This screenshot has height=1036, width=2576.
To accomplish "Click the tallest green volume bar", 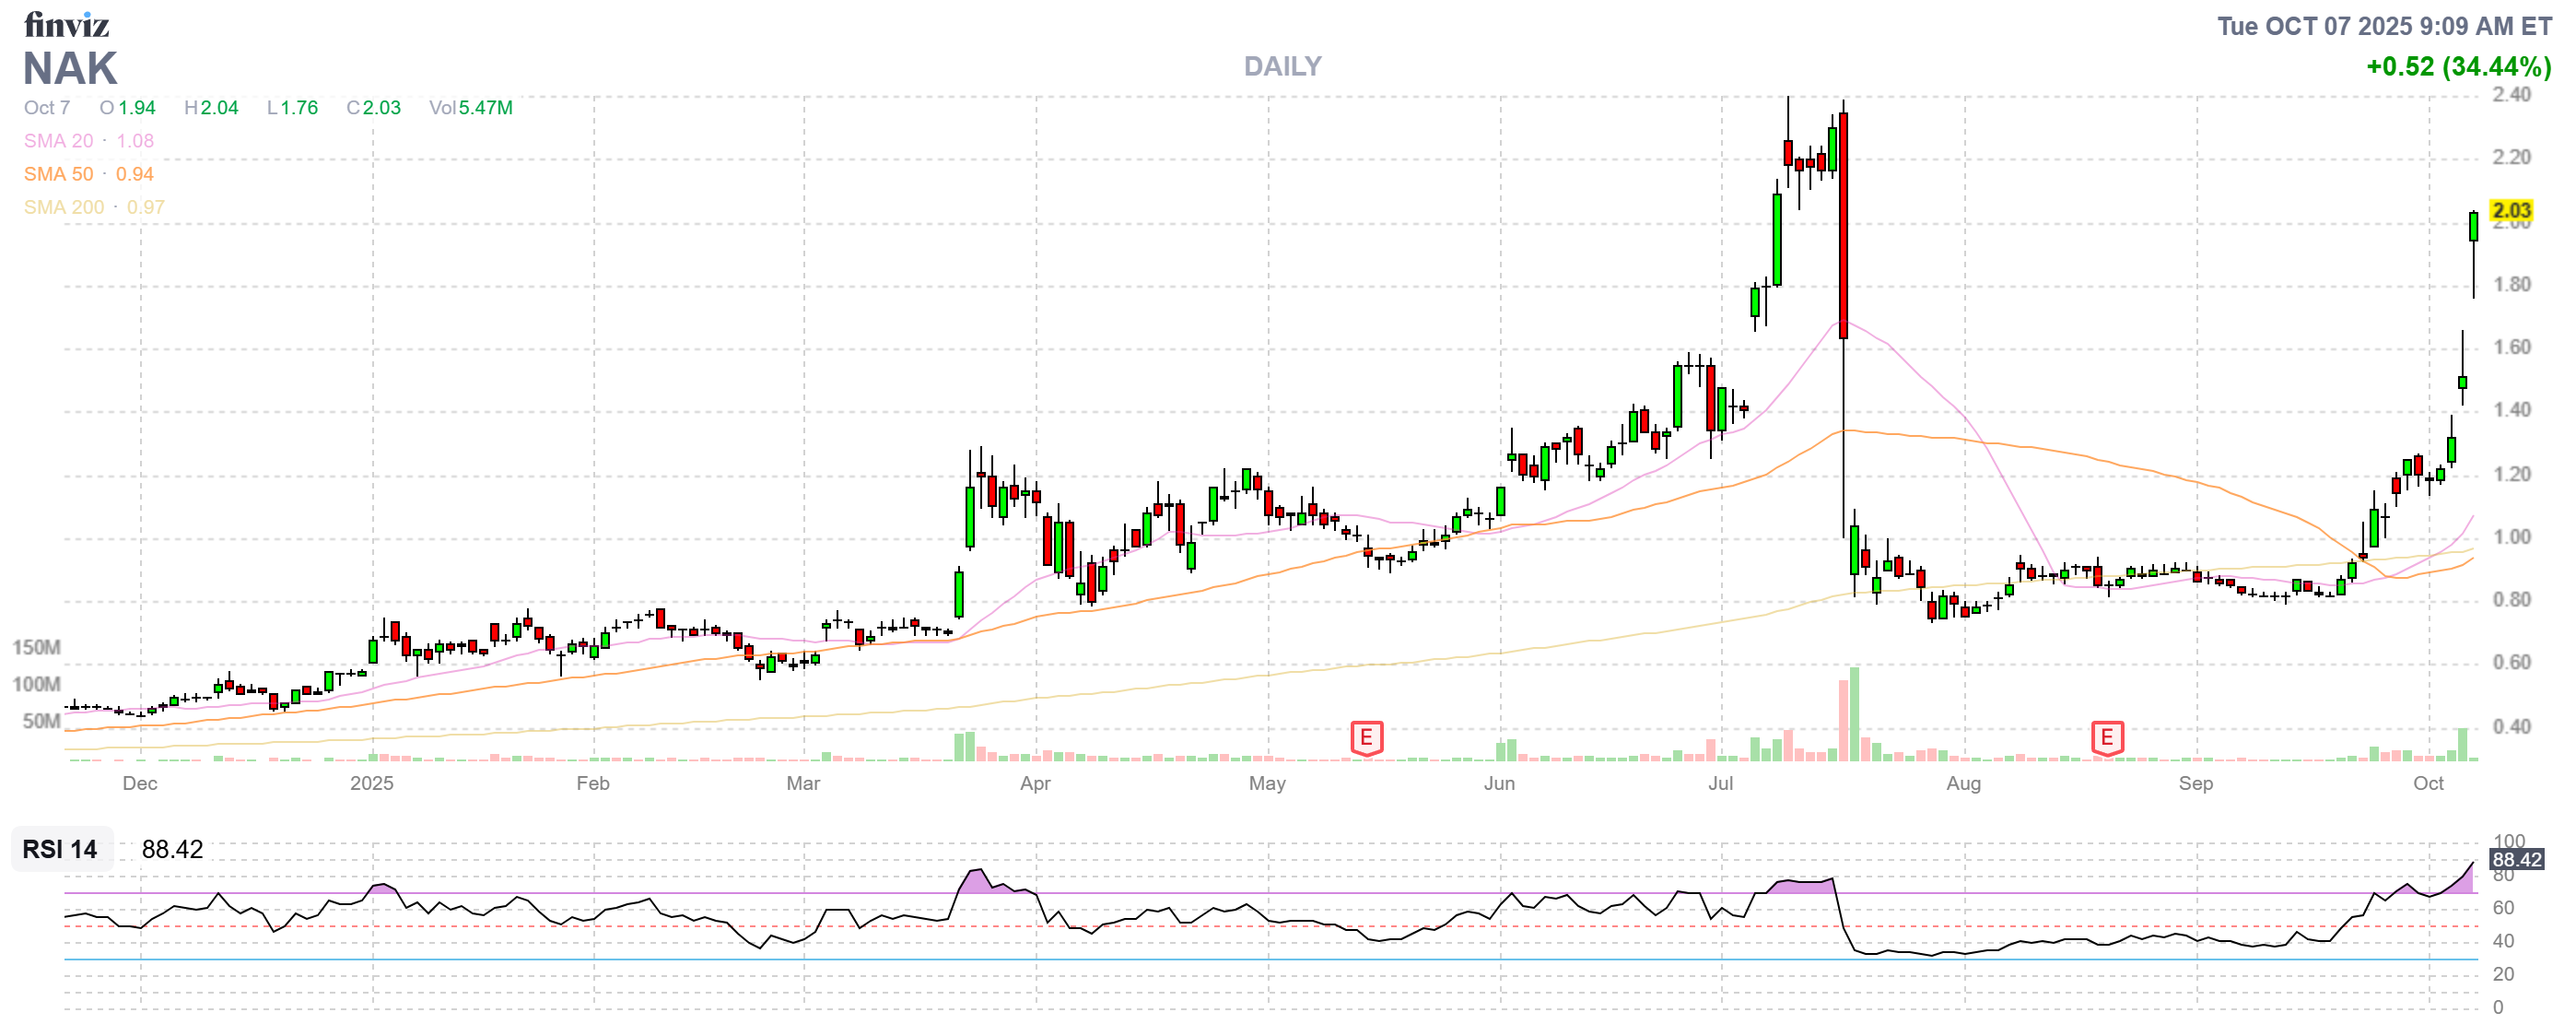I will (x=1854, y=714).
